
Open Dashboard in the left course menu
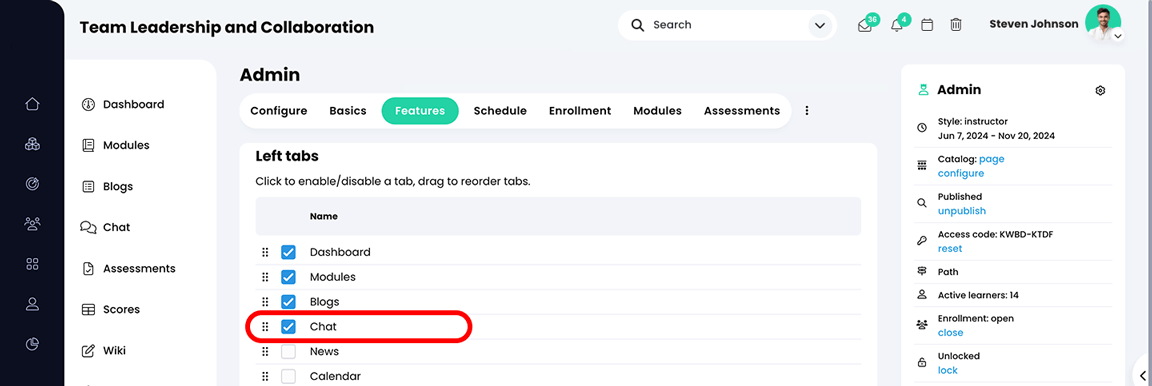point(123,104)
